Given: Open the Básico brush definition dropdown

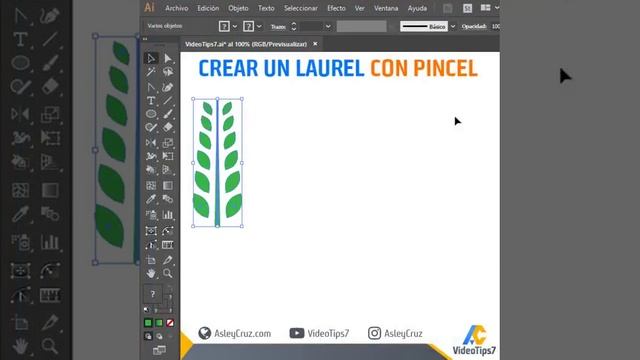Looking at the screenshot, I should pos(453,27).
